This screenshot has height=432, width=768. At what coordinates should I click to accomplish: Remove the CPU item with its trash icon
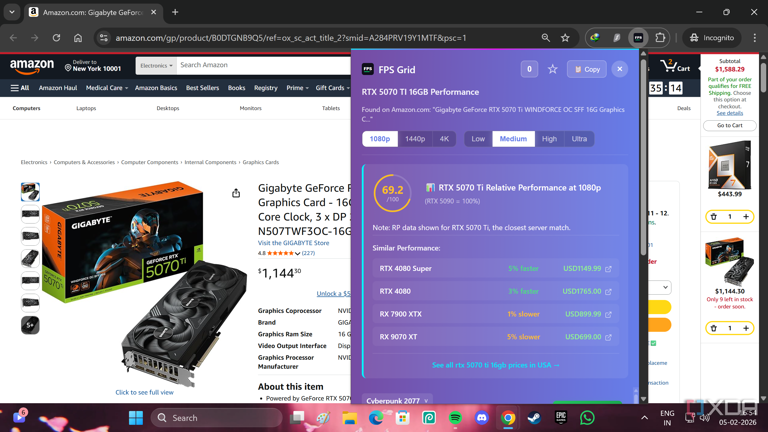[x=714, y=216]
